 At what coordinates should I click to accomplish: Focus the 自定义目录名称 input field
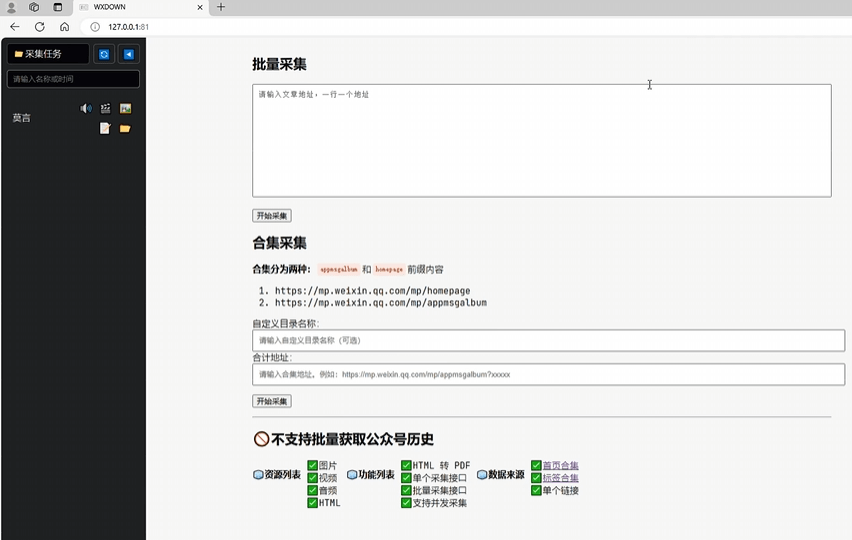click(548, 341)
